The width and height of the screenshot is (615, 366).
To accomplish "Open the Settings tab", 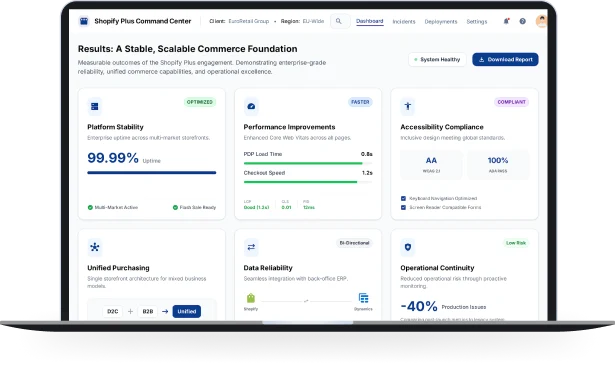I will (477, 22).
